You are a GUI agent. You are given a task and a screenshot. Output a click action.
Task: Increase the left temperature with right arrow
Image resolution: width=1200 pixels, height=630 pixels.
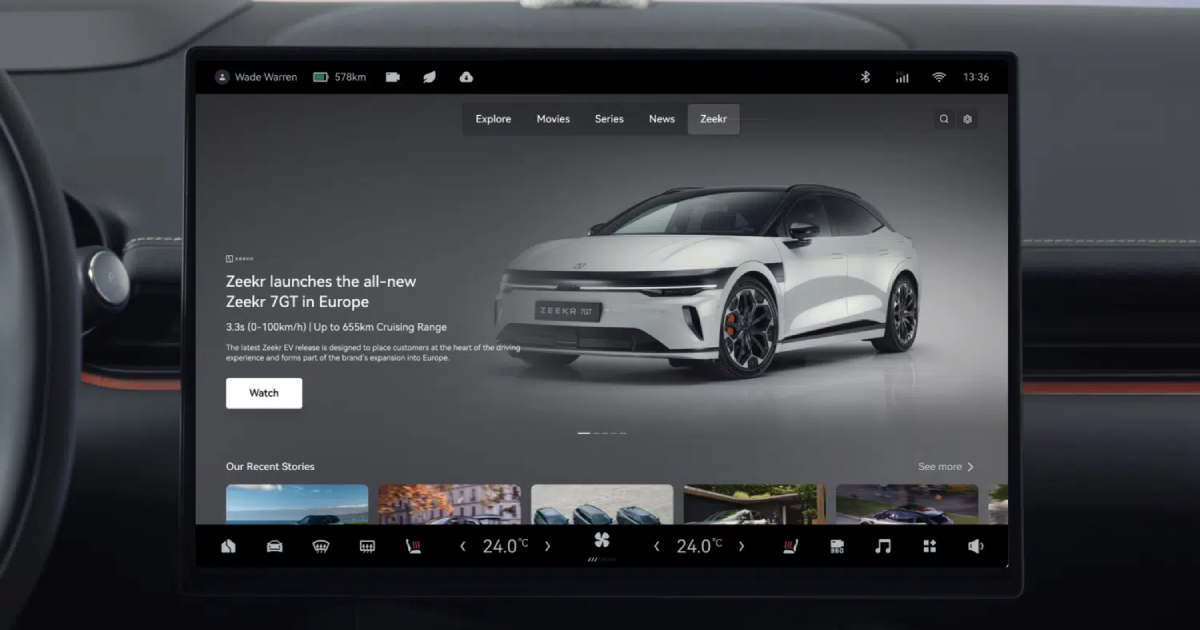[x=547, y=546]
